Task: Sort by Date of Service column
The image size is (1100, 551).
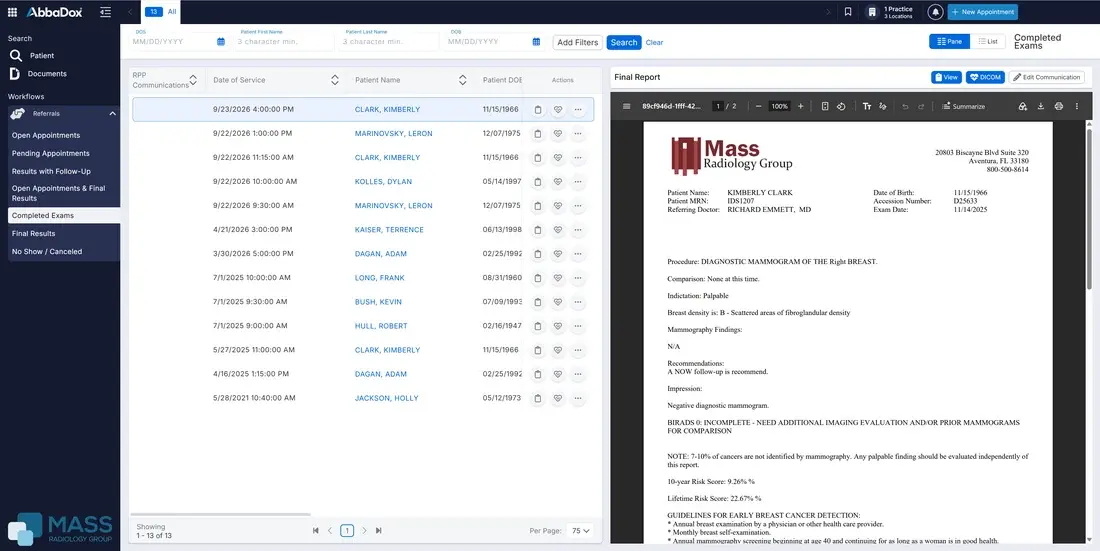Action: tap(335, 80)
